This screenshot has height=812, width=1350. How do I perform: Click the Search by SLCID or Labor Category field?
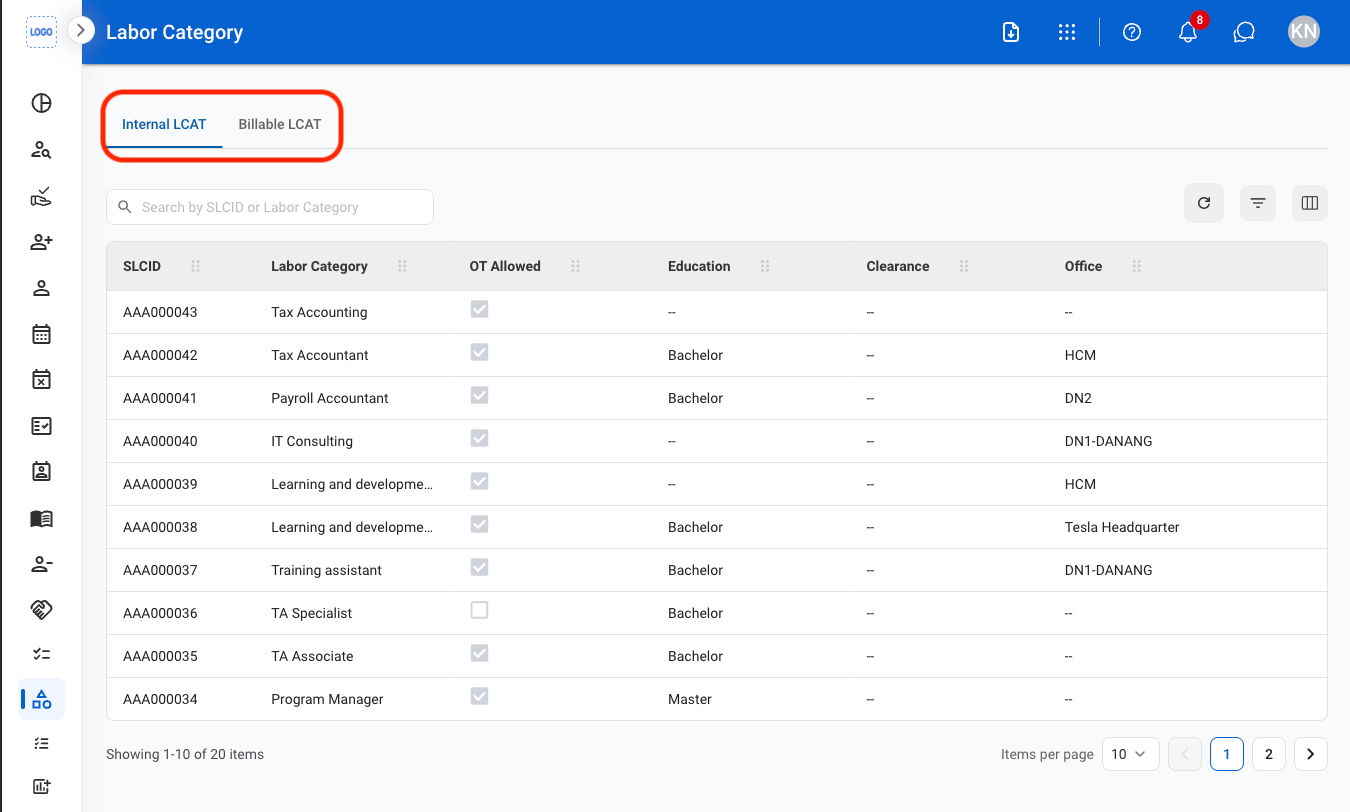tap(270, 207)
